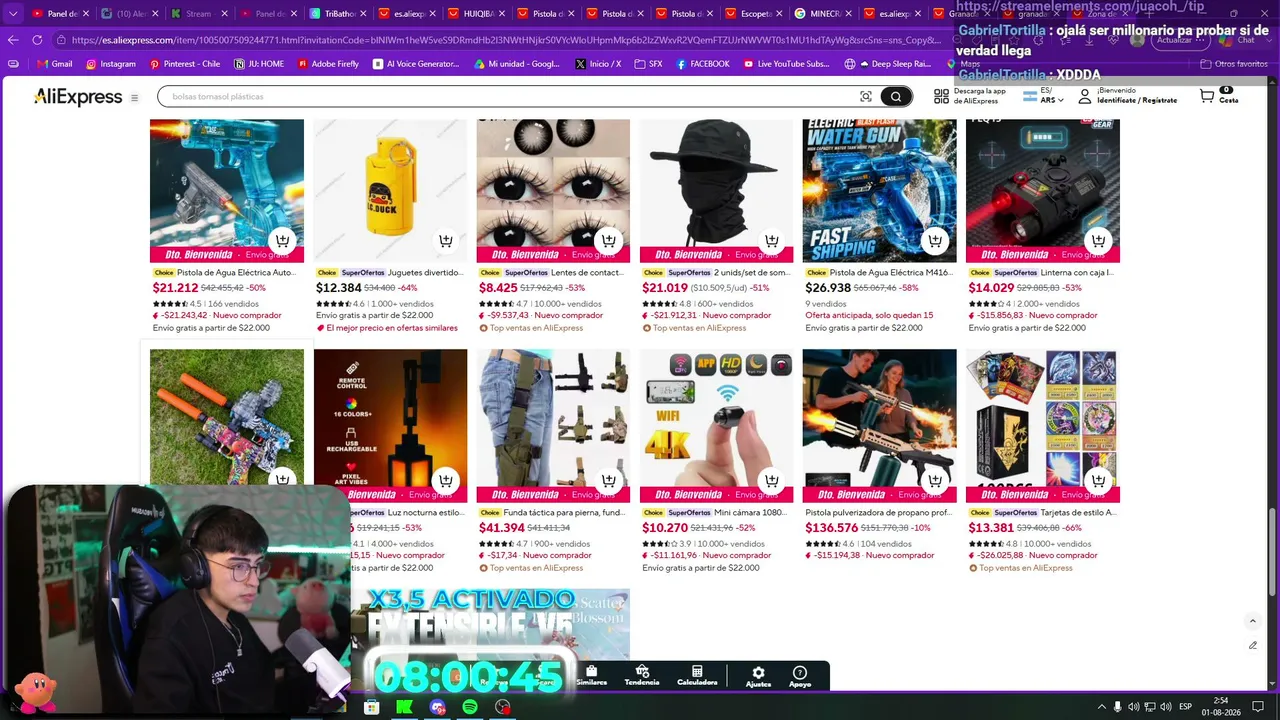Switch to the Zona de browser tab
This screenshot has height=720, width=1280.
tap(1095, 14)
